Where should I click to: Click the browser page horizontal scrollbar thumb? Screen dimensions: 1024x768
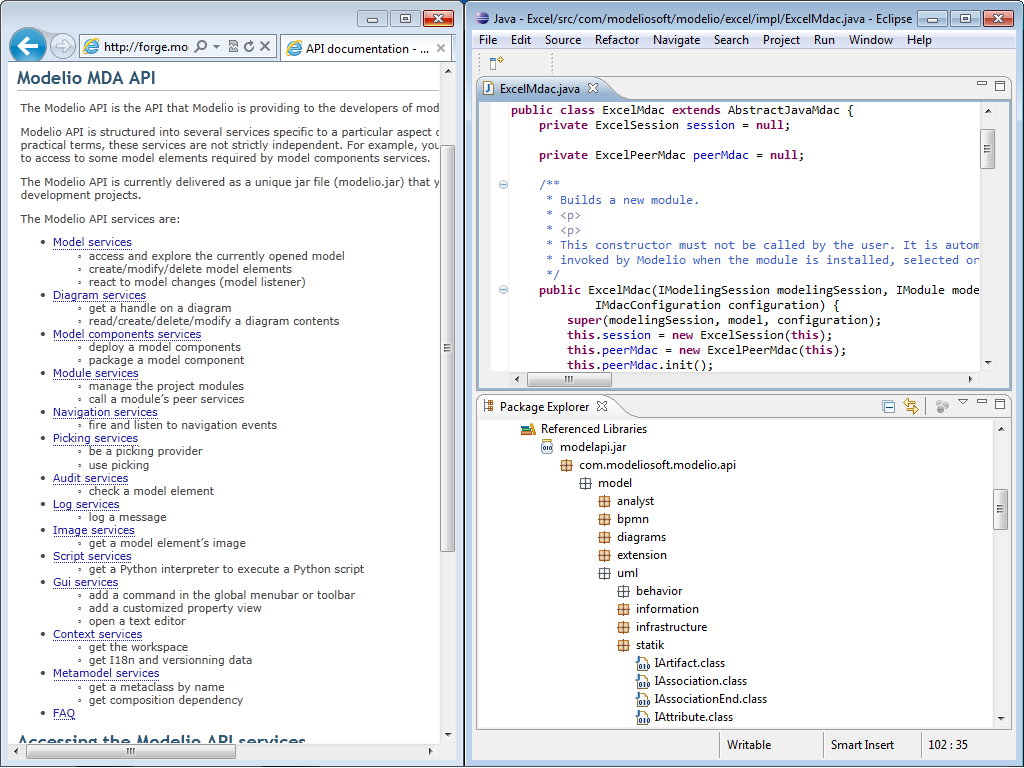(x=131, y=752)
